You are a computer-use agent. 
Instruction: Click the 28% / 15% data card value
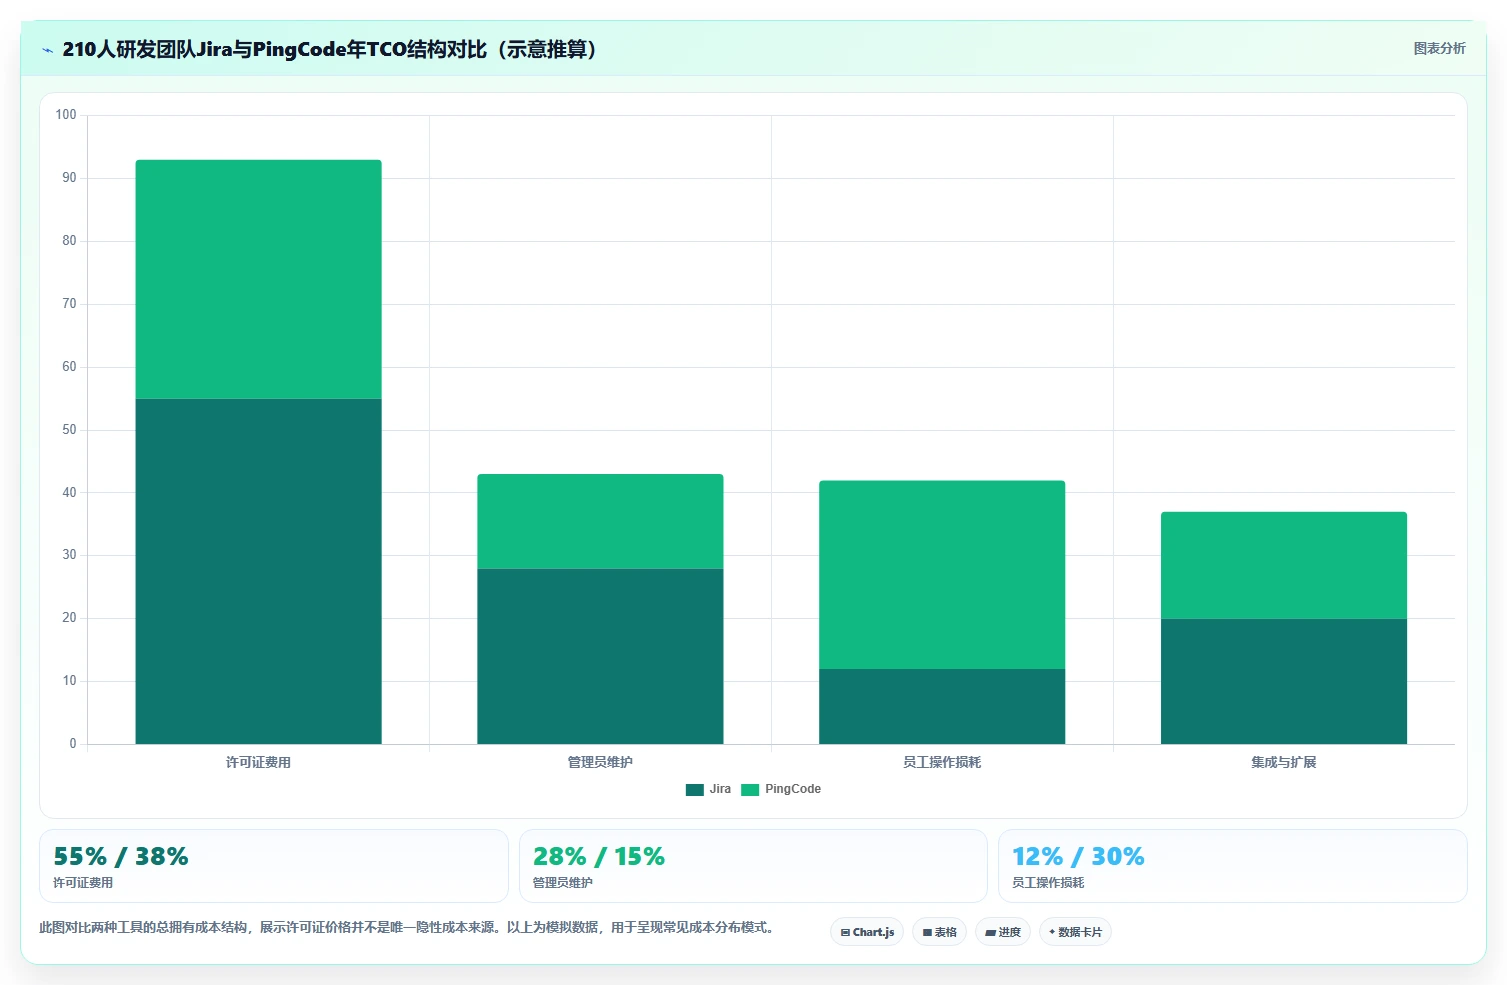coord(599,857)
